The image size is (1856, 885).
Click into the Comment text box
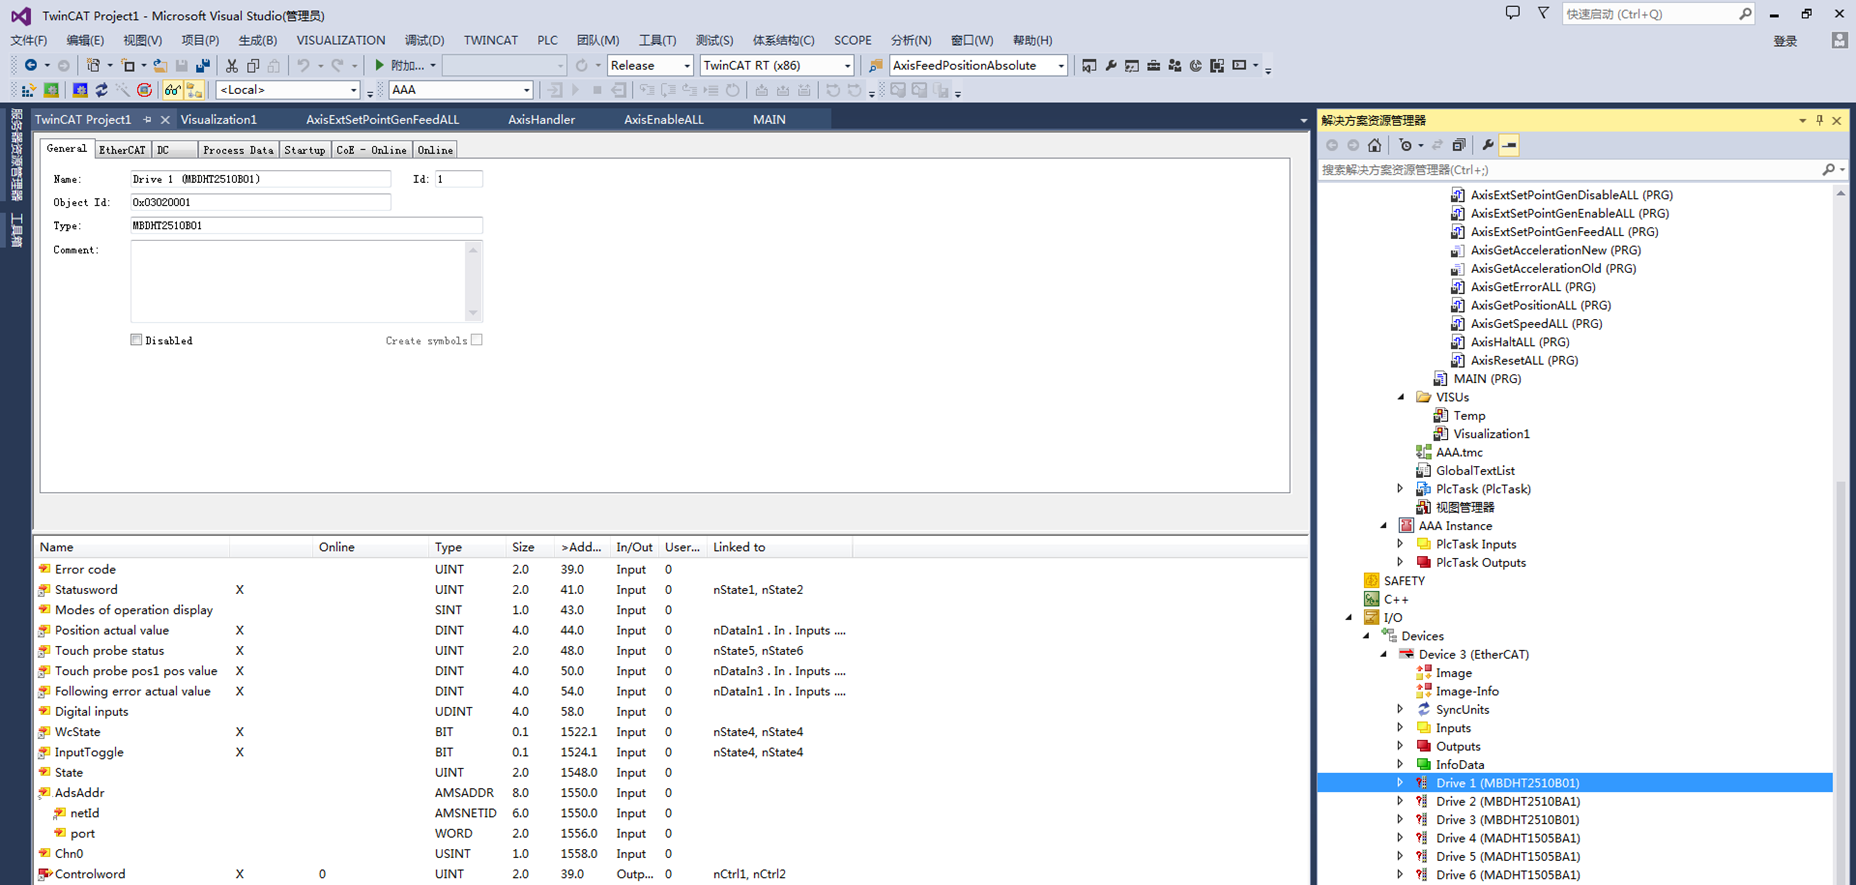[x=298, y=281]
